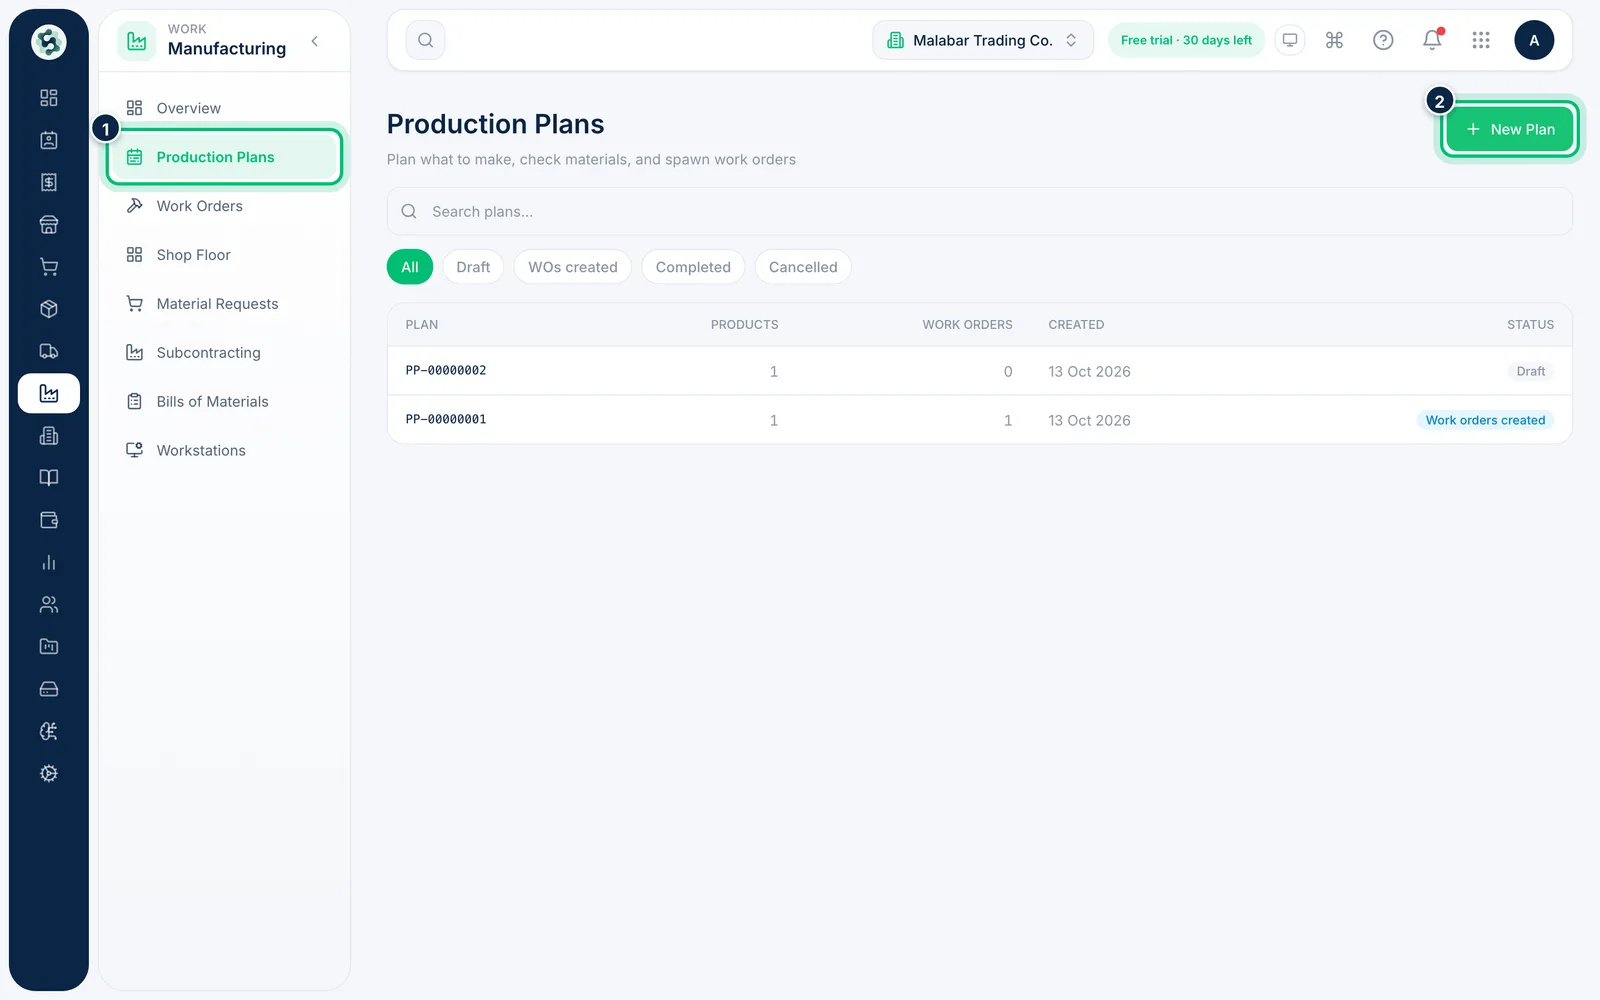
Task: Open Bills of Materials in sidebar
Action: coord(224,402)
